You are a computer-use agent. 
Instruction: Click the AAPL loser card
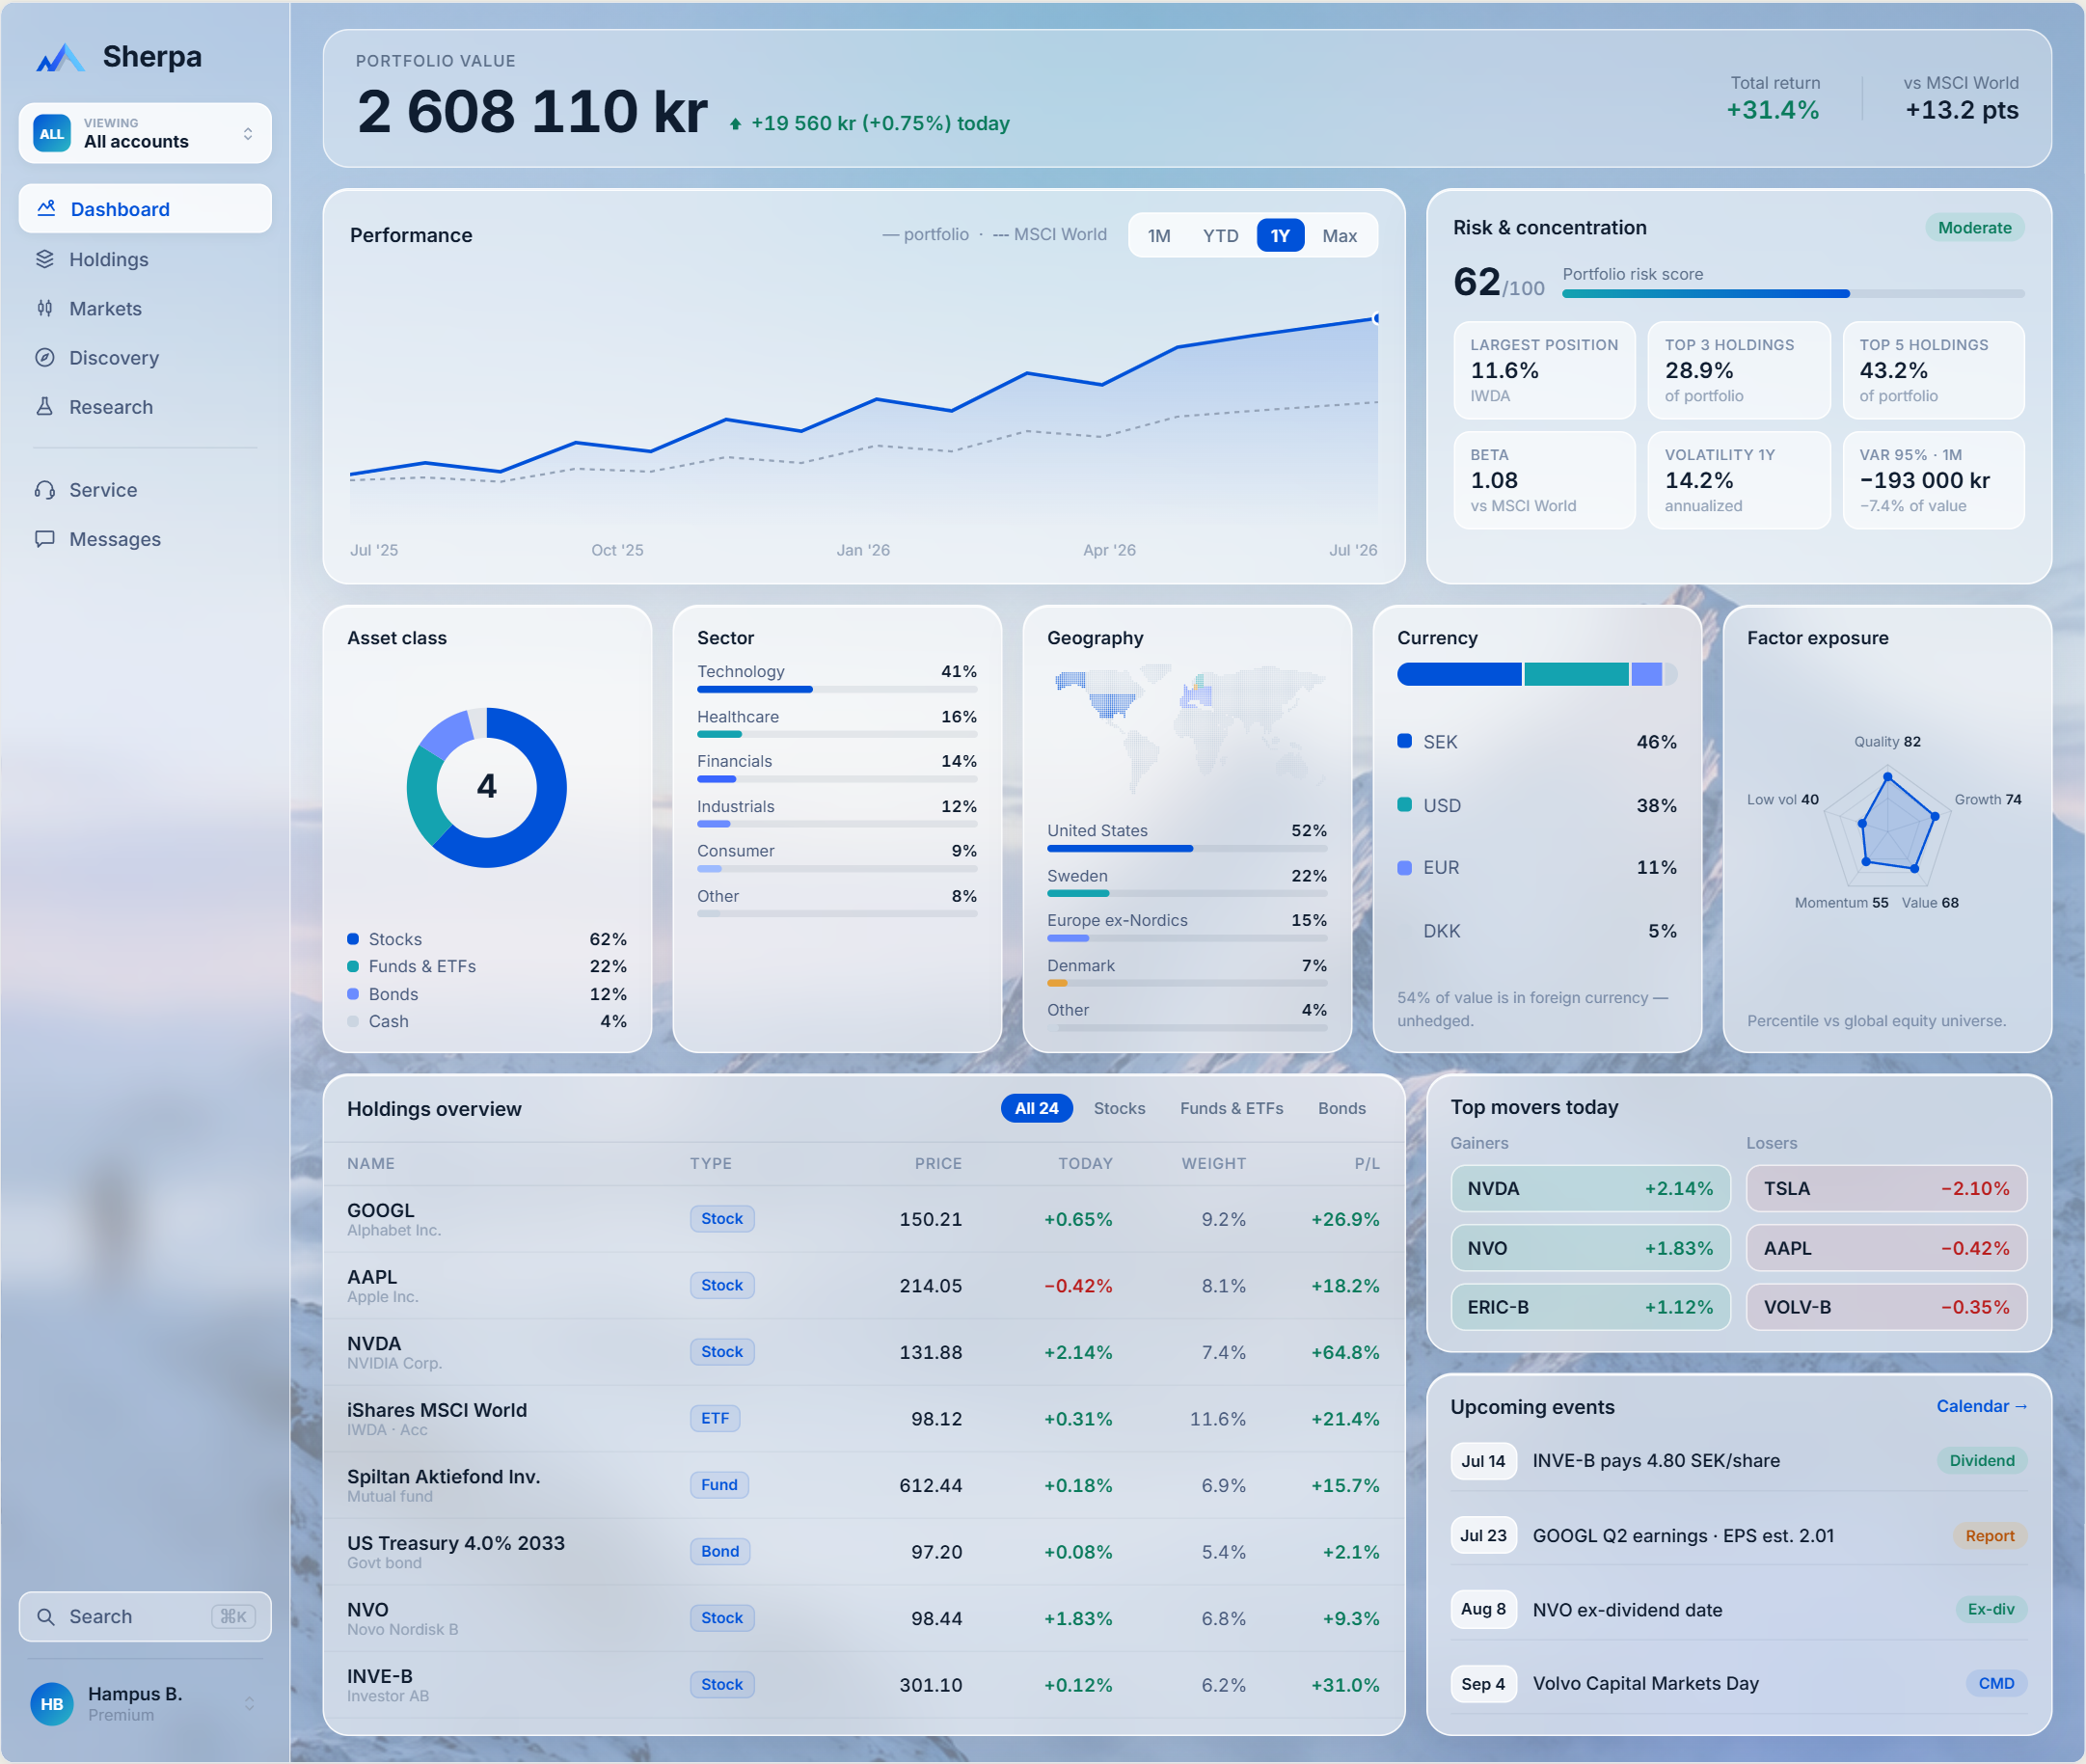[1886, 1248]
